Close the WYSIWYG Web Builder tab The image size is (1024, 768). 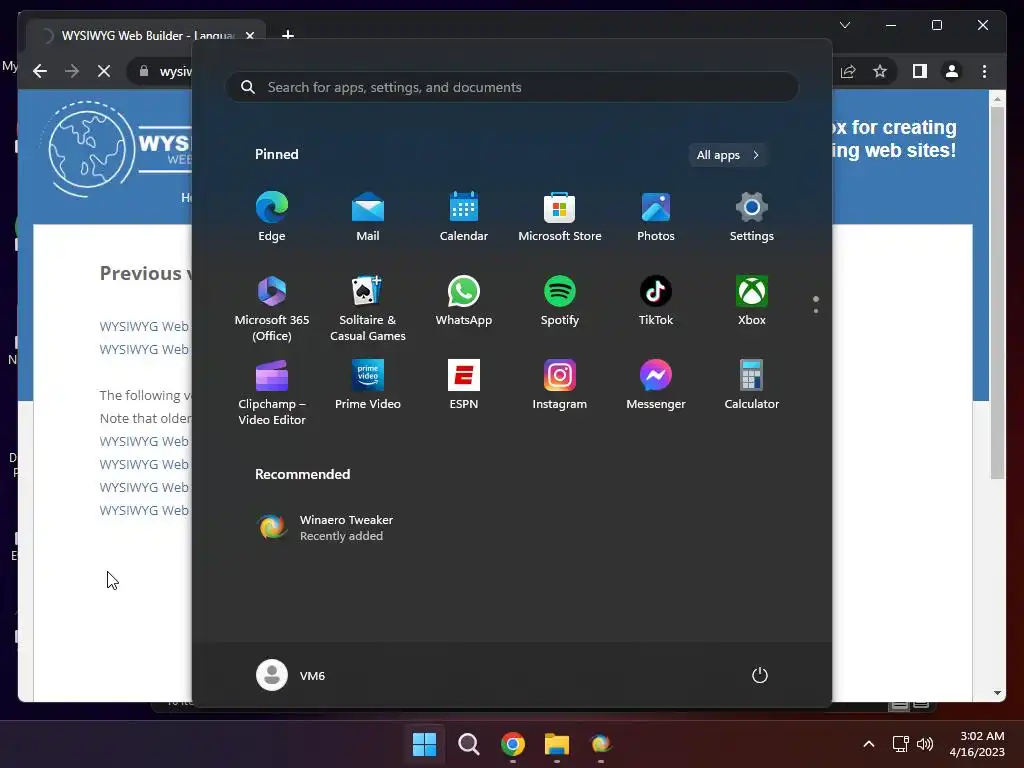click(x=249, y=35)
